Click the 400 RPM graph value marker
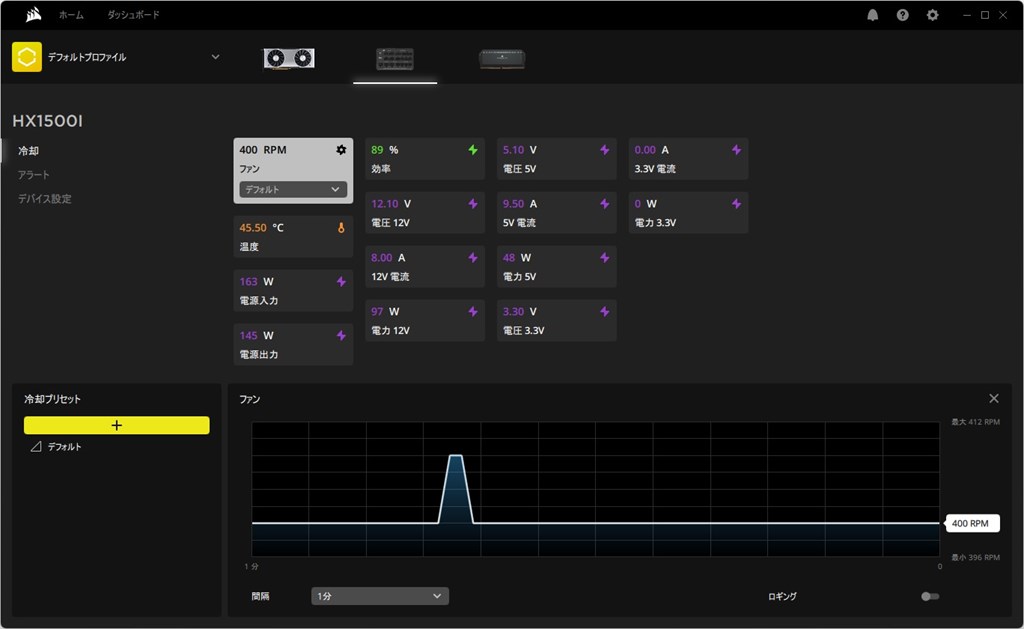 [972, 523]
